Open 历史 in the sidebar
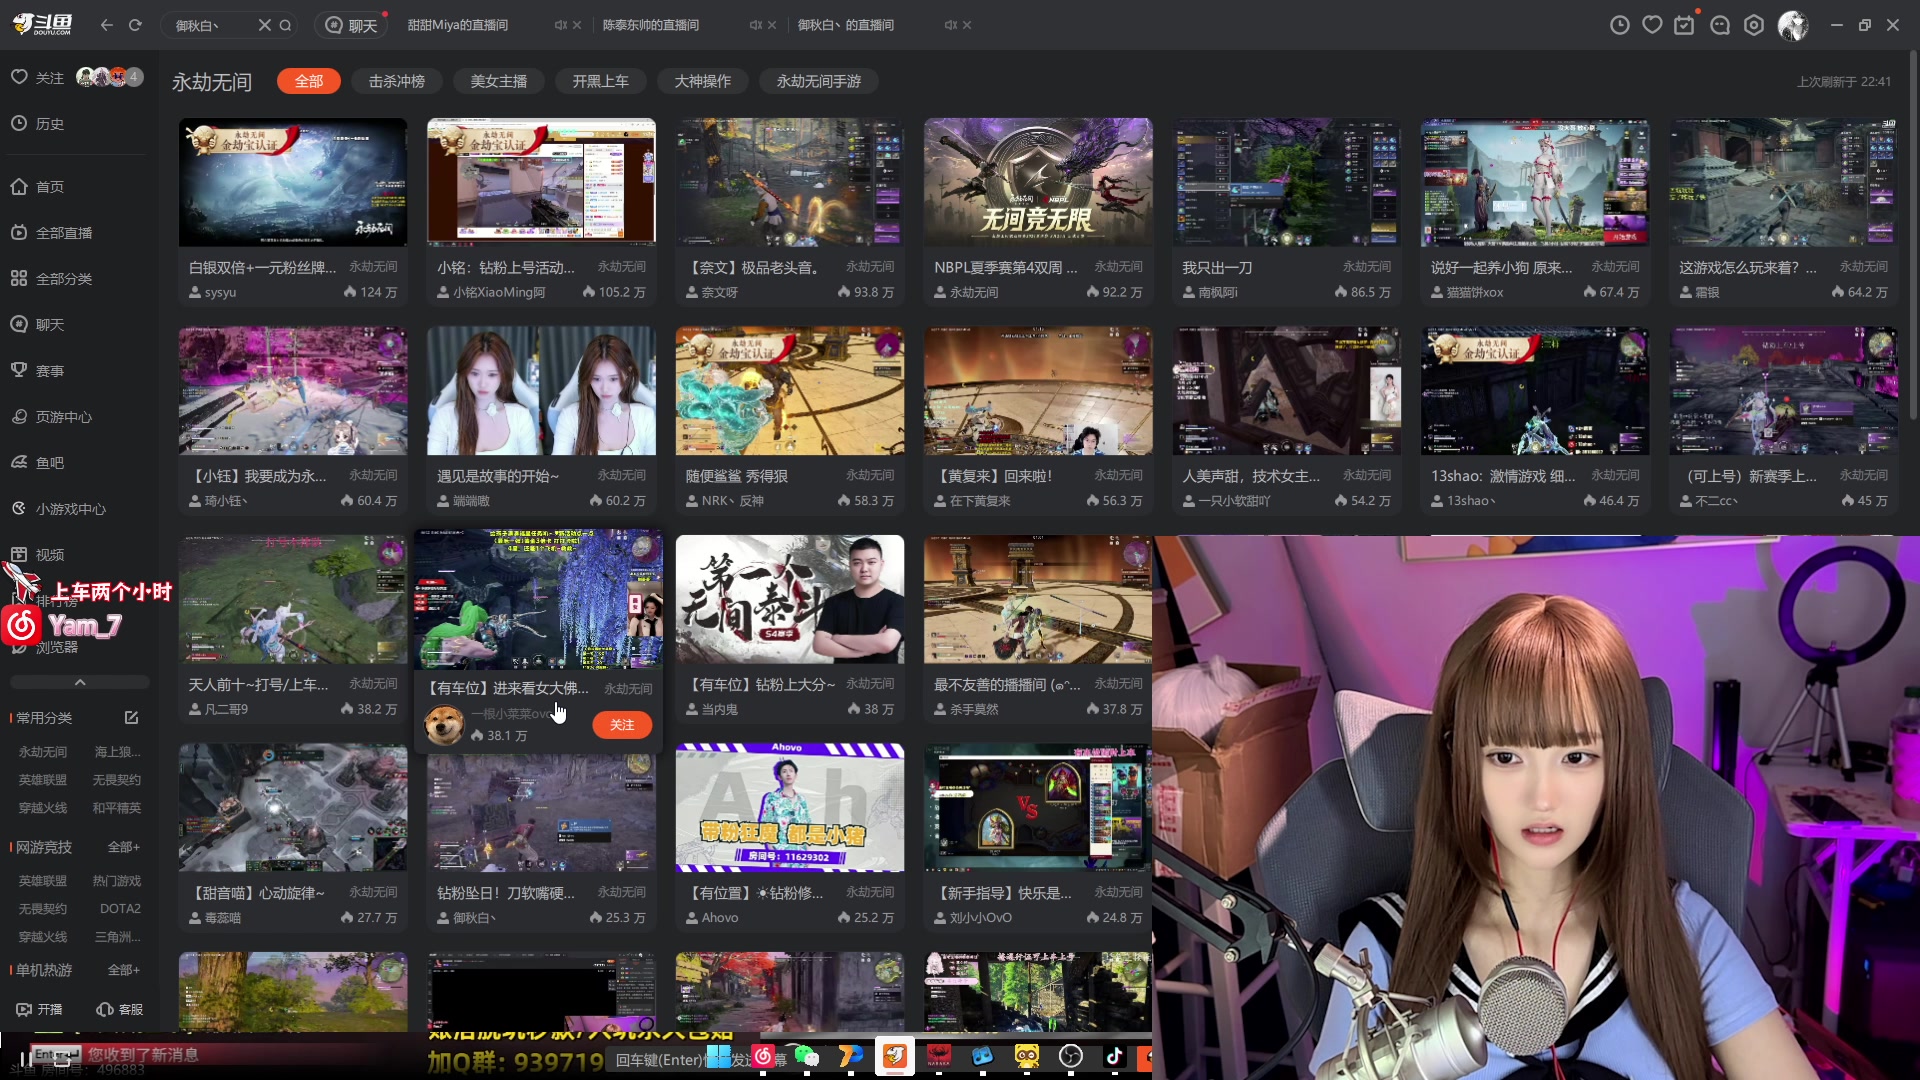1920x1080 pixels. pyautogui.click(x=38, y=123)
